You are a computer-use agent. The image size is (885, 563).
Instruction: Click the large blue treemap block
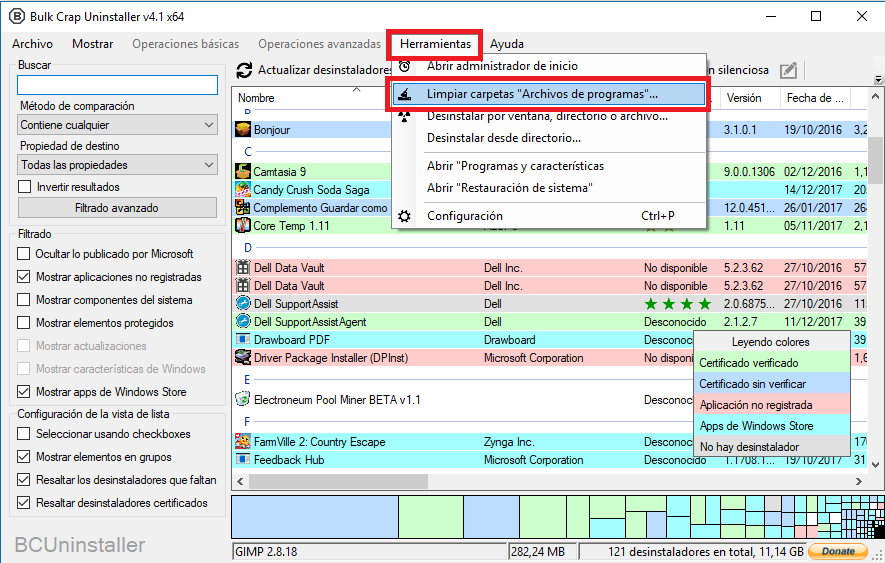tap(315, 517)
